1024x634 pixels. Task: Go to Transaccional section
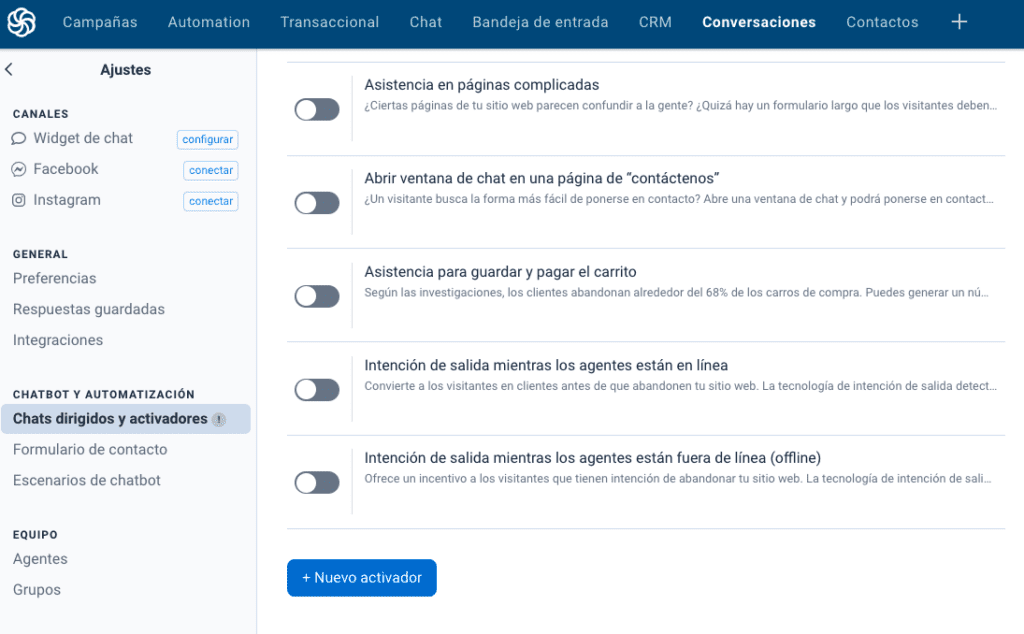click(x=330, y=22)
